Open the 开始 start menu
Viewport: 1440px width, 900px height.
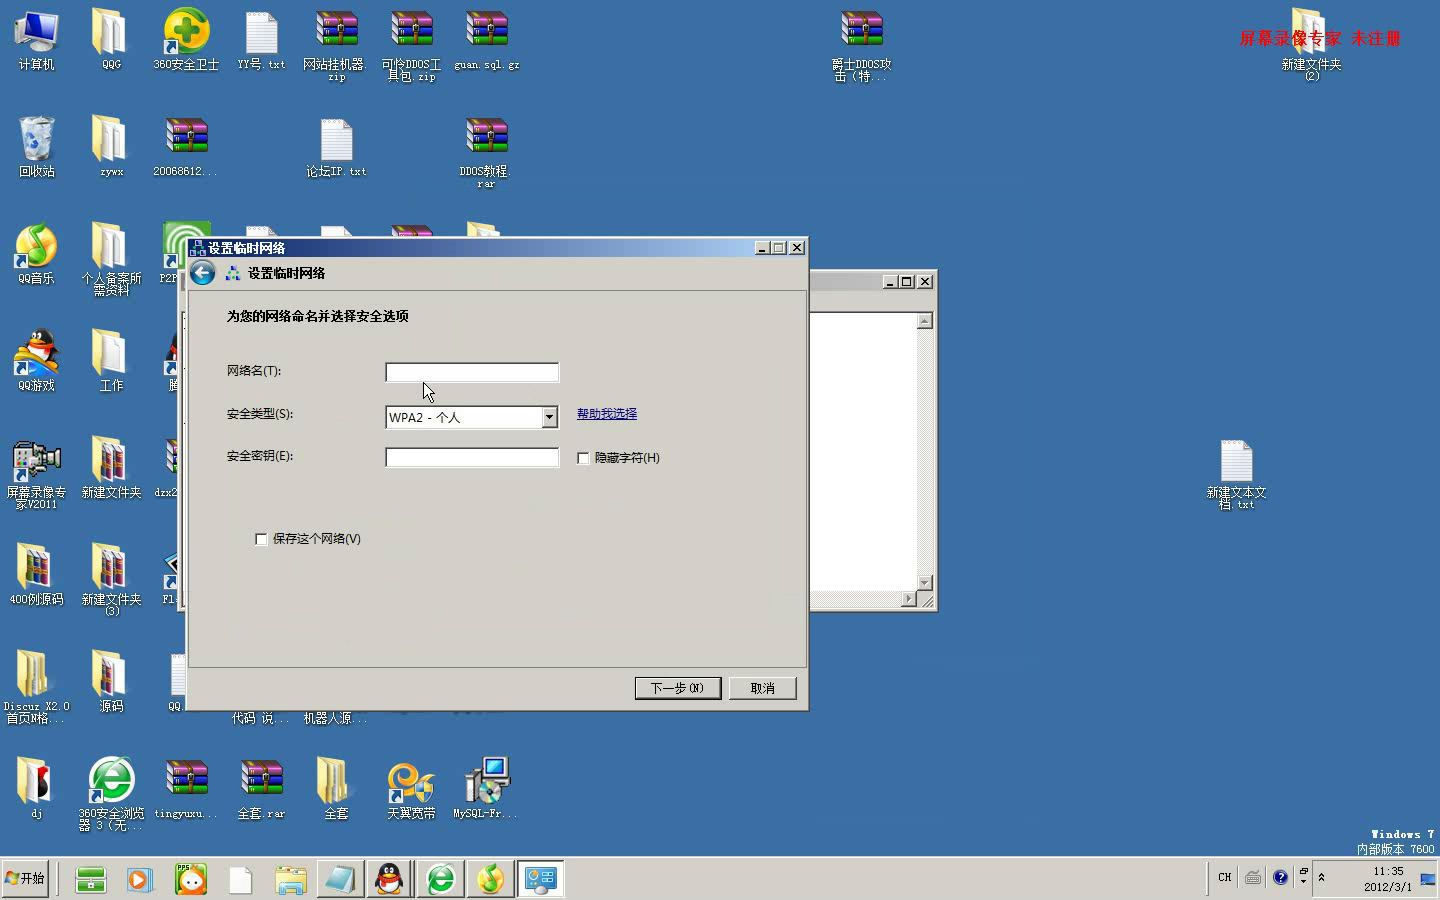pos(25,879)
